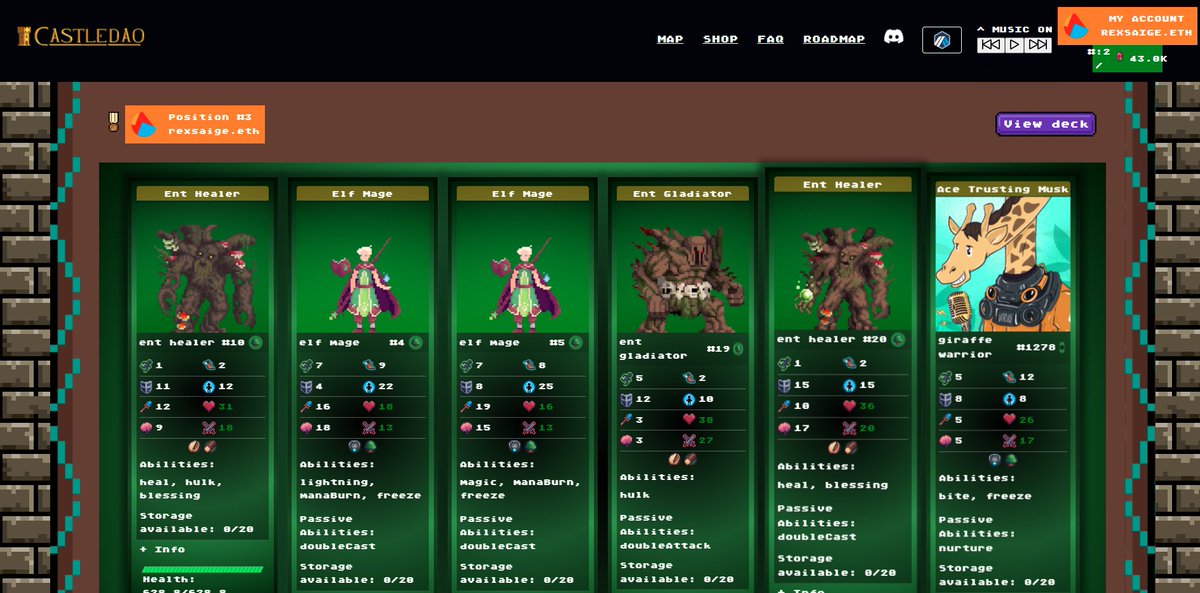Click the round badge next to ent healer #20
Screen dimensions: 1200x593
(898, 339)
